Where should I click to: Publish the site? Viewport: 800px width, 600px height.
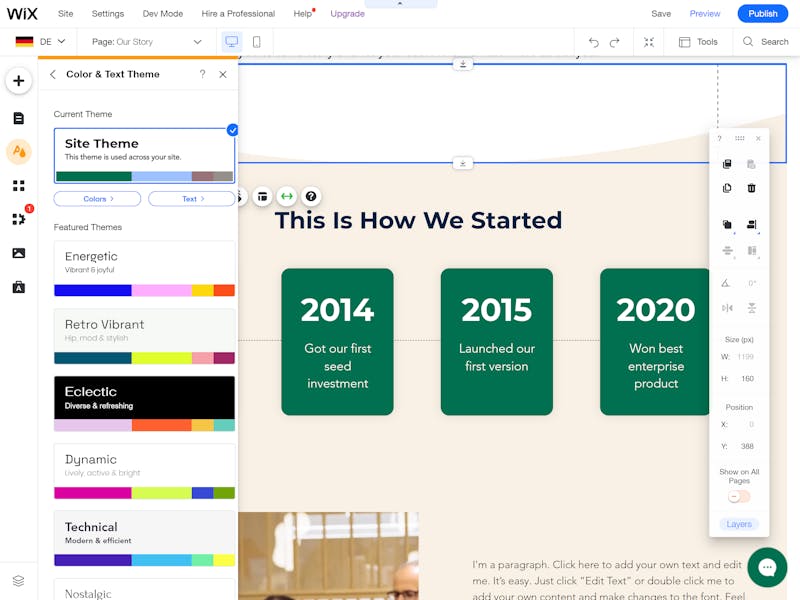click(x=763, y=14)
